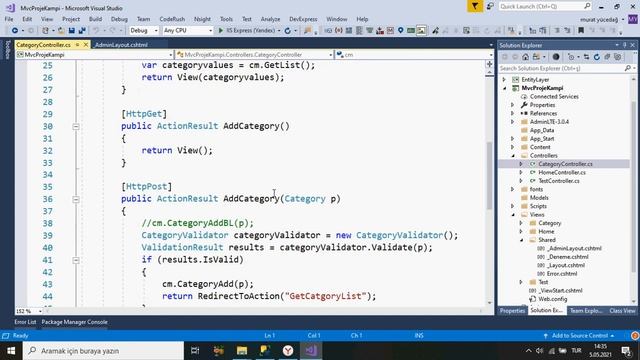Click the Navigate Backward arrow icon
Image resolution: width=640 pixels, height=360 pixels.
click(x=15, y=31)
